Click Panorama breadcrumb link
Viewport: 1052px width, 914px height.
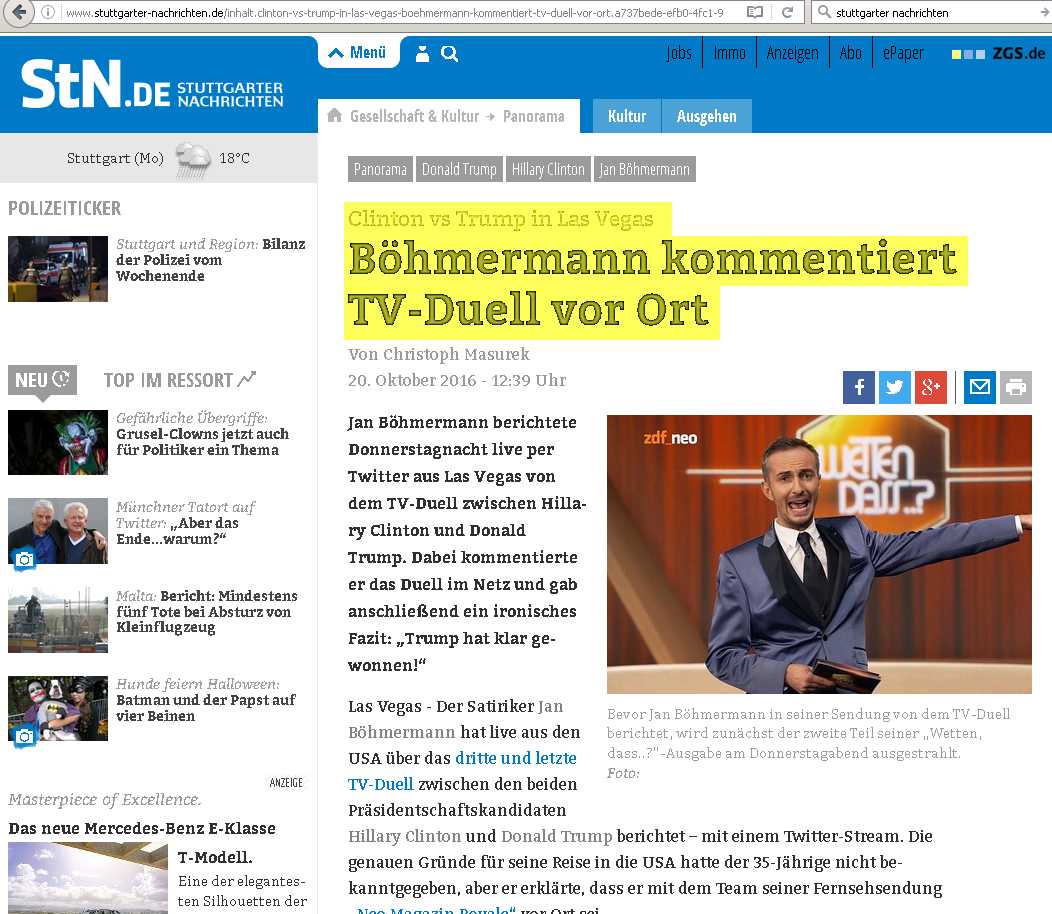(533, 116)
